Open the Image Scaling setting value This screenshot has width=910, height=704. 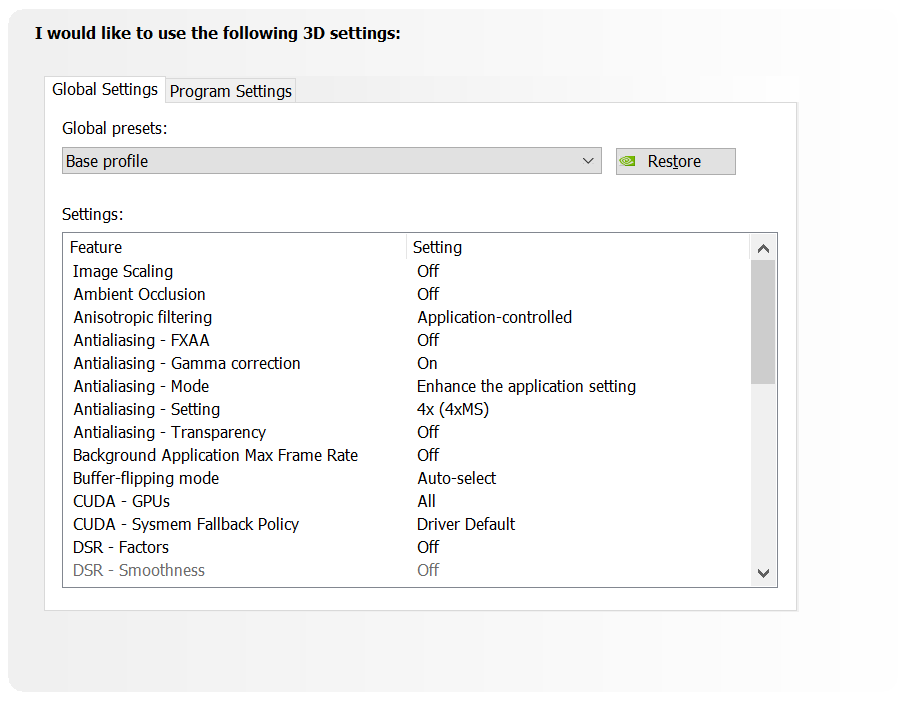coord(428,271)
